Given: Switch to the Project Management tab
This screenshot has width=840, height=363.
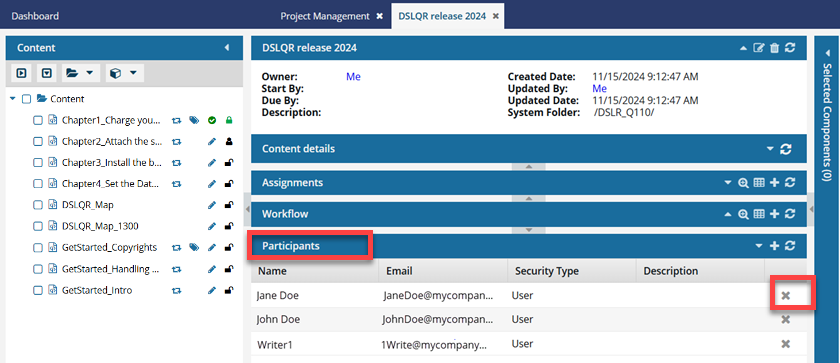Looking at the screenshot, I should (x=325, y=16).
